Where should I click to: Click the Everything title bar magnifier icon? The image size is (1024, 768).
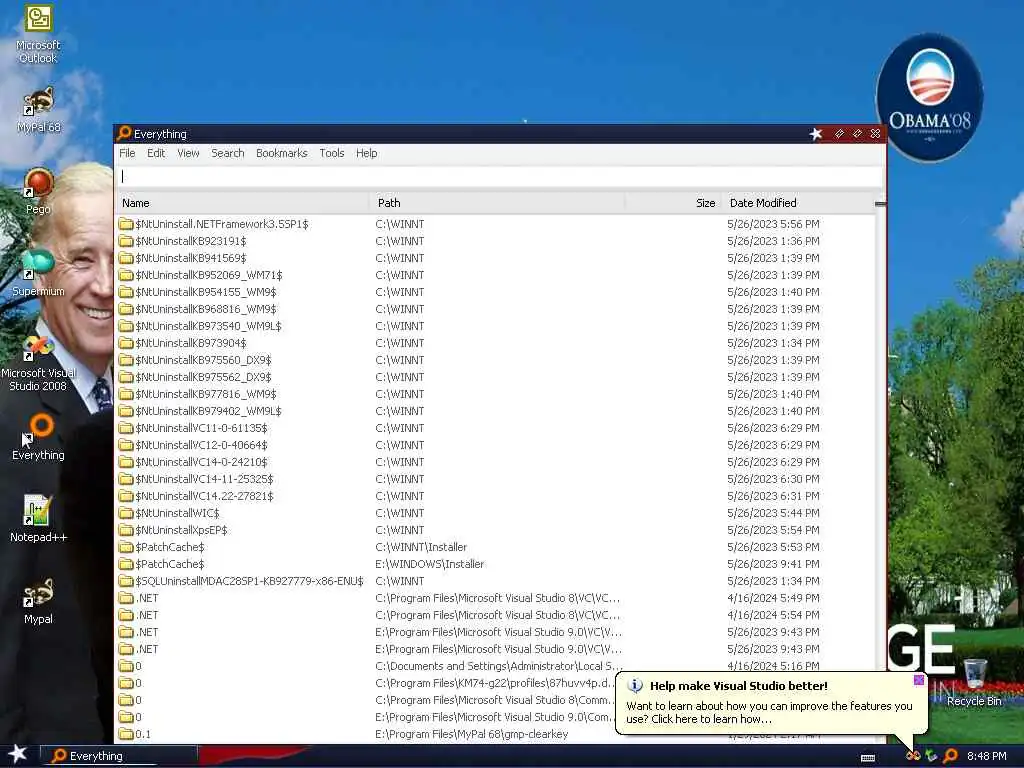(124, 133)
